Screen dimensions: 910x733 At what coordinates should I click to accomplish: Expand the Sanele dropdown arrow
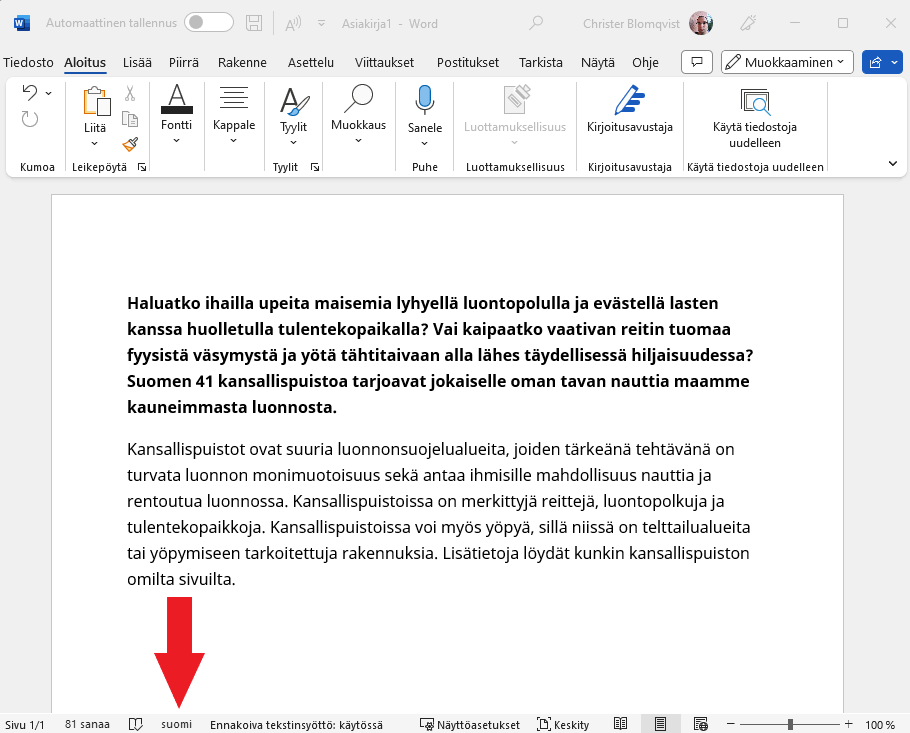click(x=424, y=143)
